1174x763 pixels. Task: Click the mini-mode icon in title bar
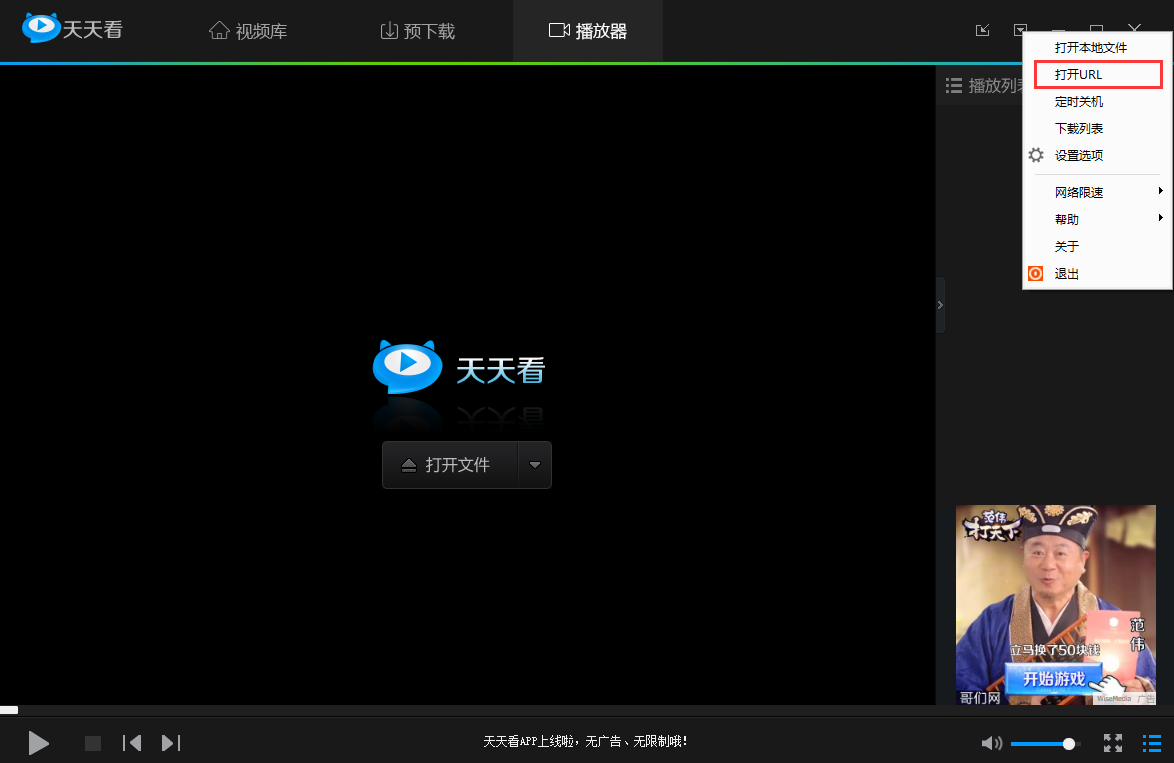tap(981, 30)
